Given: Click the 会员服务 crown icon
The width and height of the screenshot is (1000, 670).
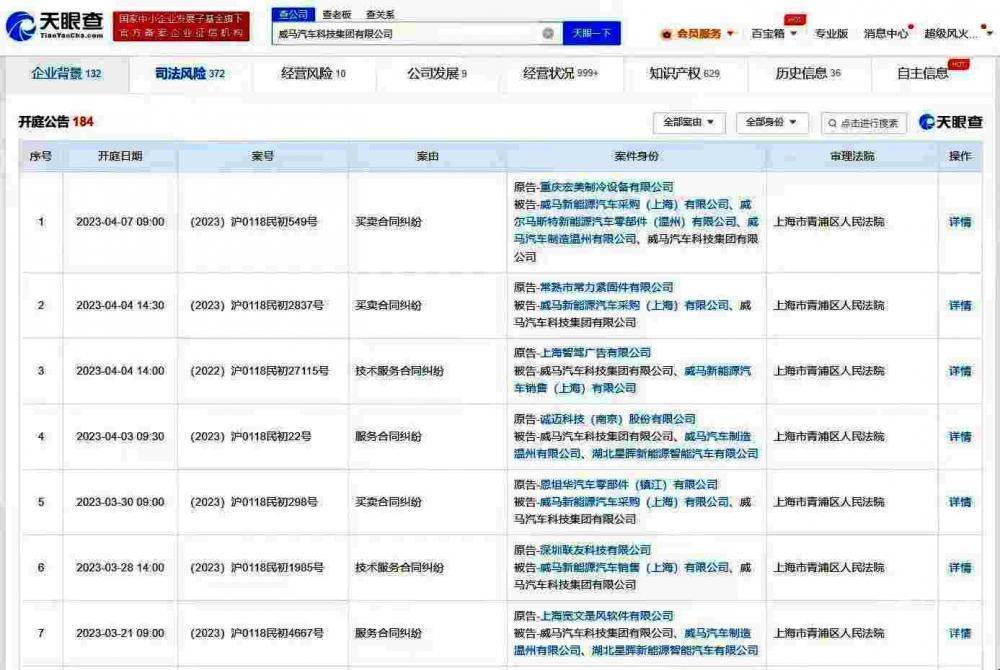Looking at the screenshot, I should pyautogui.click(x=666, y=34).
